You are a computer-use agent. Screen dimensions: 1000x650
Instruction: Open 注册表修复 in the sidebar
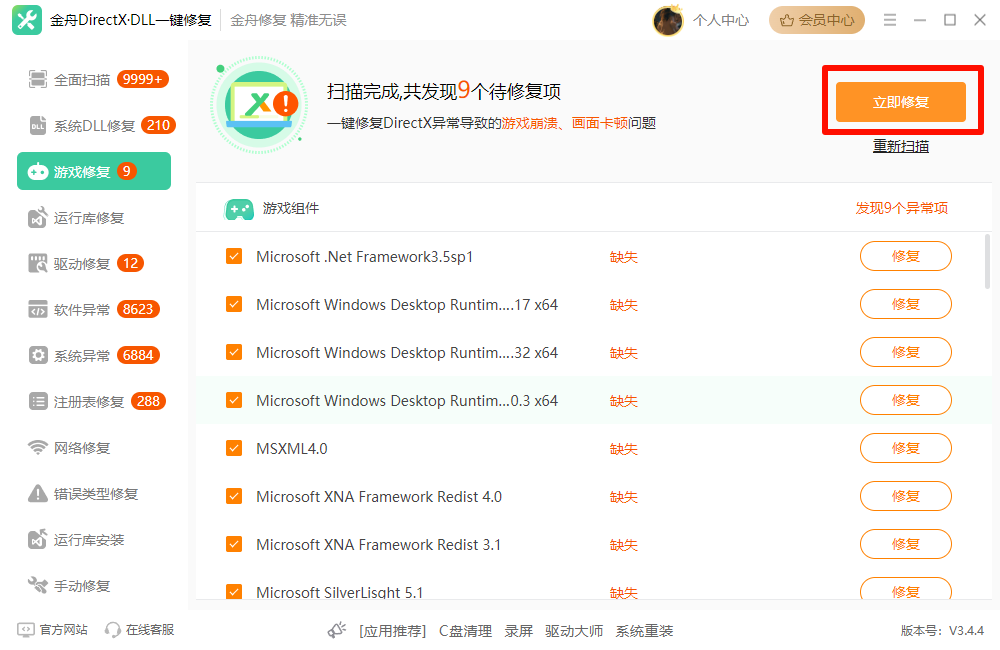(94, 401)
